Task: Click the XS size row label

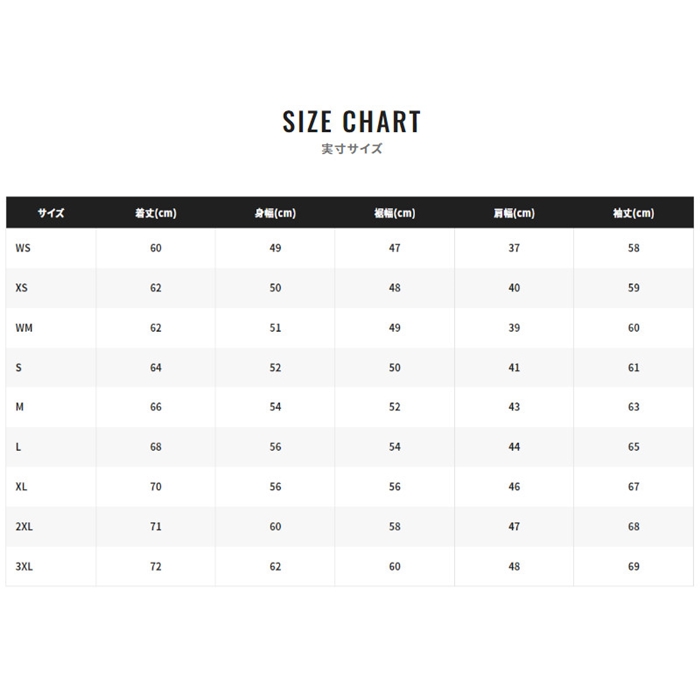Action: click(23, 288)
